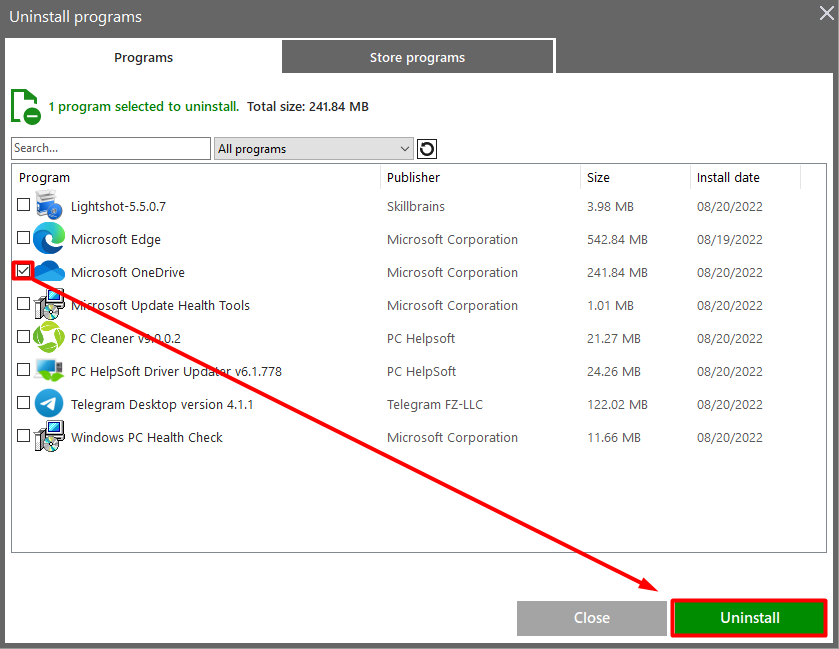Click the Skillbrains publisher cell
839x649 pixels.
pos(416,207)
